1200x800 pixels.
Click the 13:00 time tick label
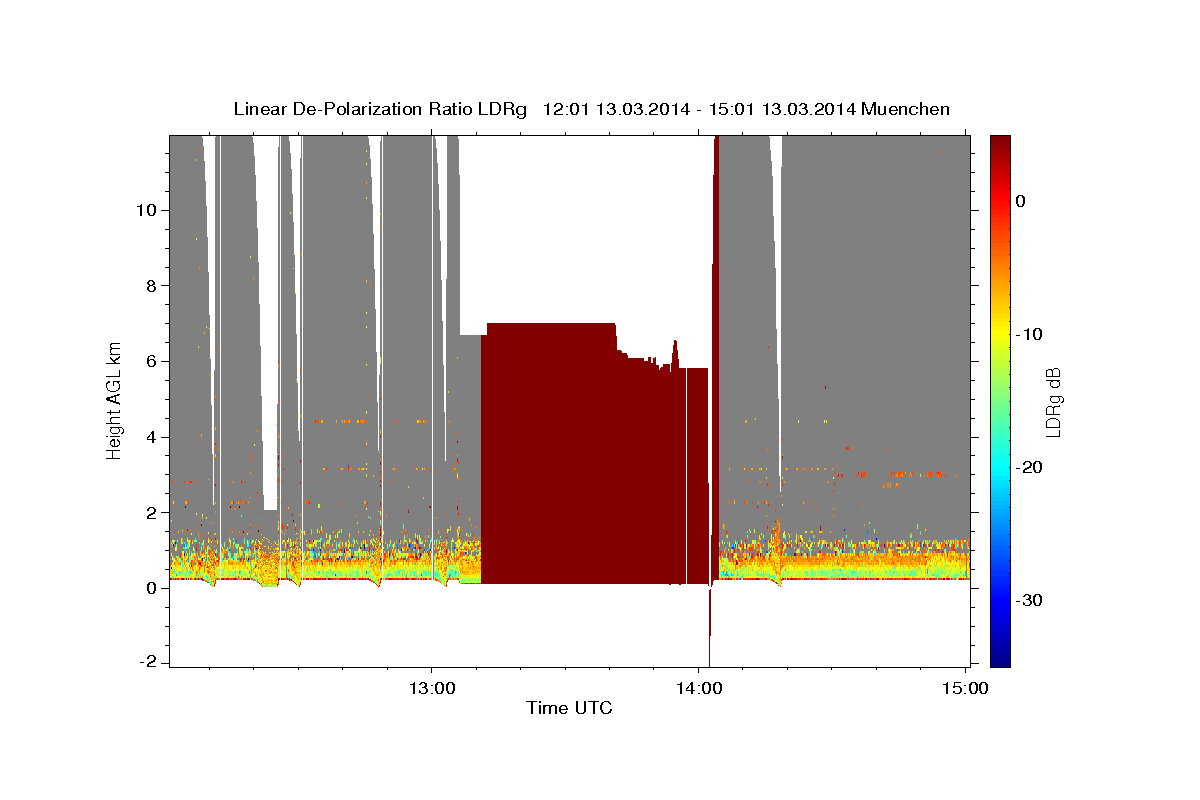(x=432, y=688)
